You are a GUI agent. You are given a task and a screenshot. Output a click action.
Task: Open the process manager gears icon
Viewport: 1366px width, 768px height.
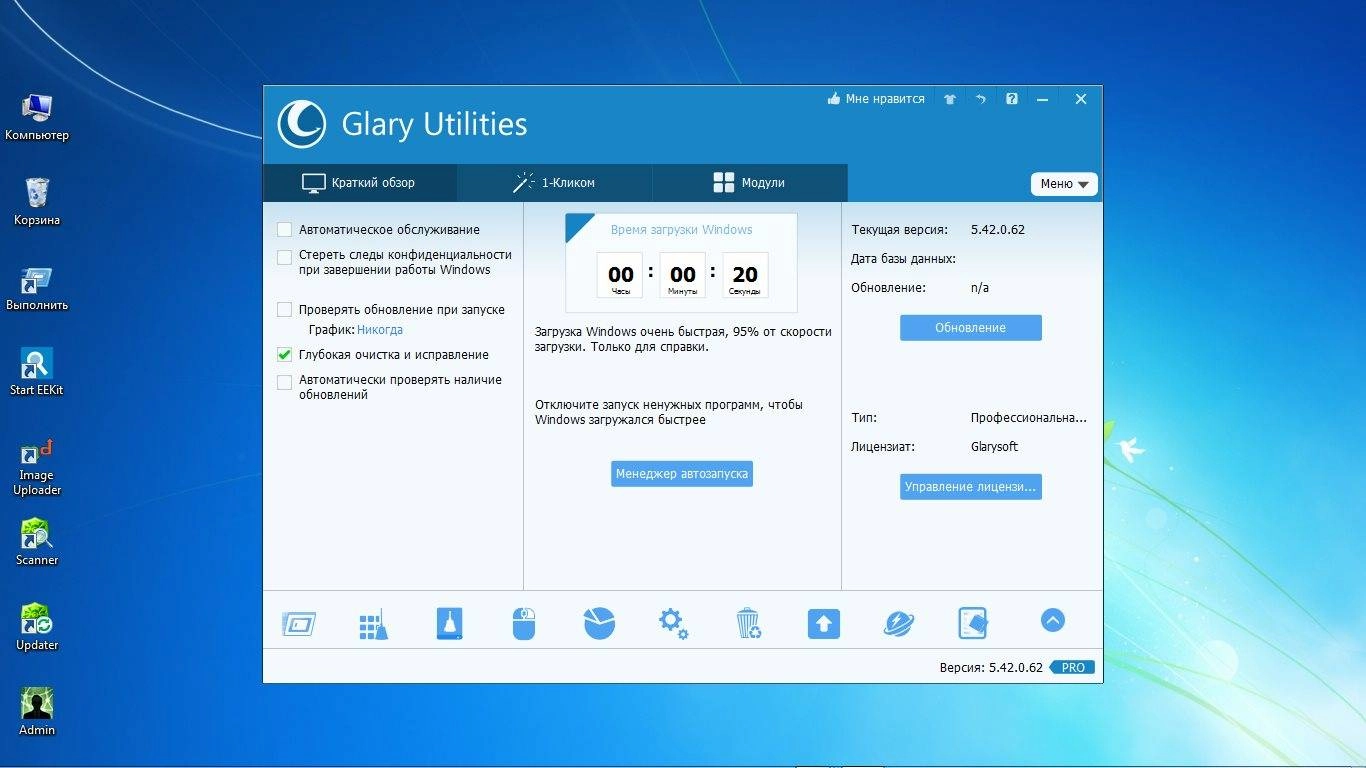point(673,623)
